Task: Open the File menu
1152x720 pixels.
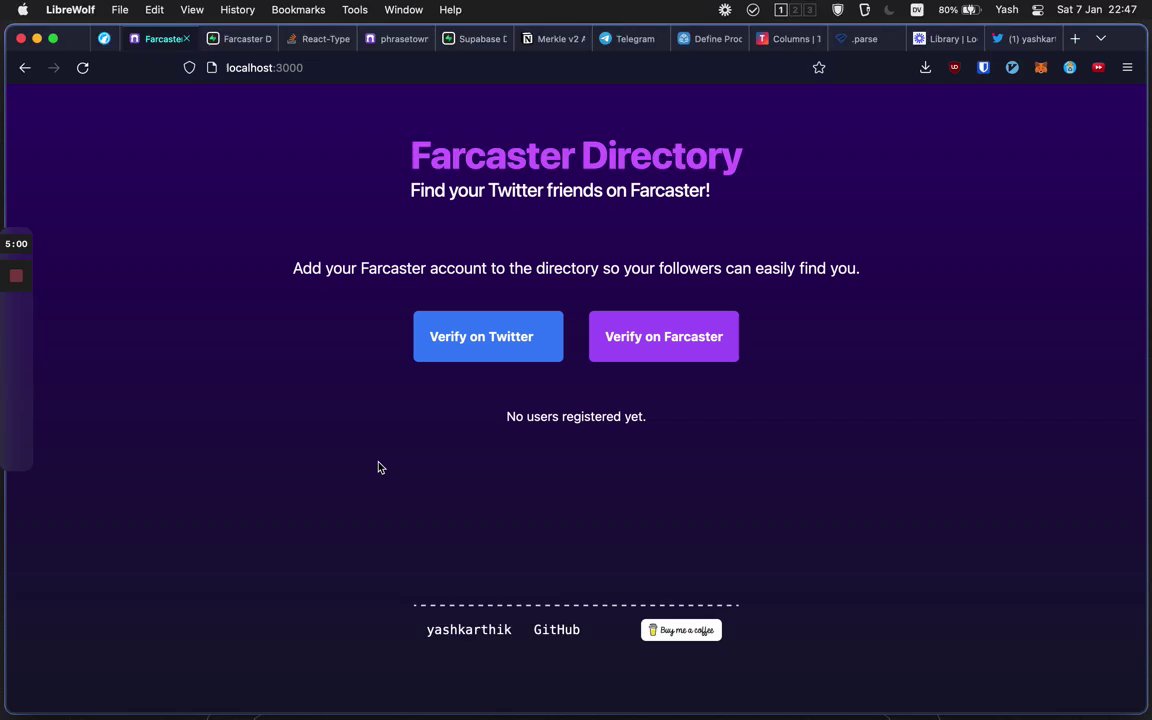Action: 120,10
